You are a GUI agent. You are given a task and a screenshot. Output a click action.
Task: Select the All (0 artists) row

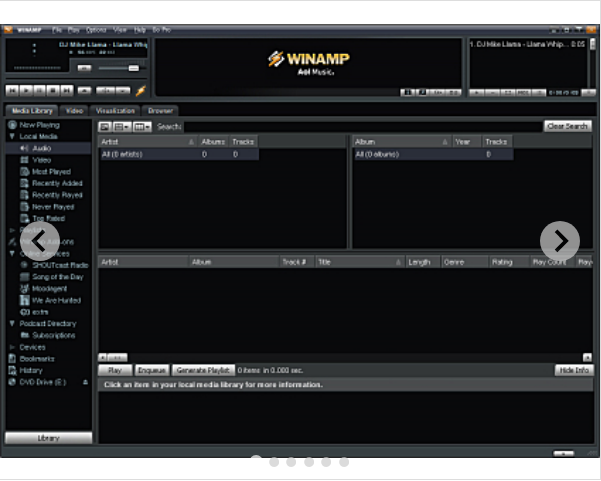(x=179, y=154)
